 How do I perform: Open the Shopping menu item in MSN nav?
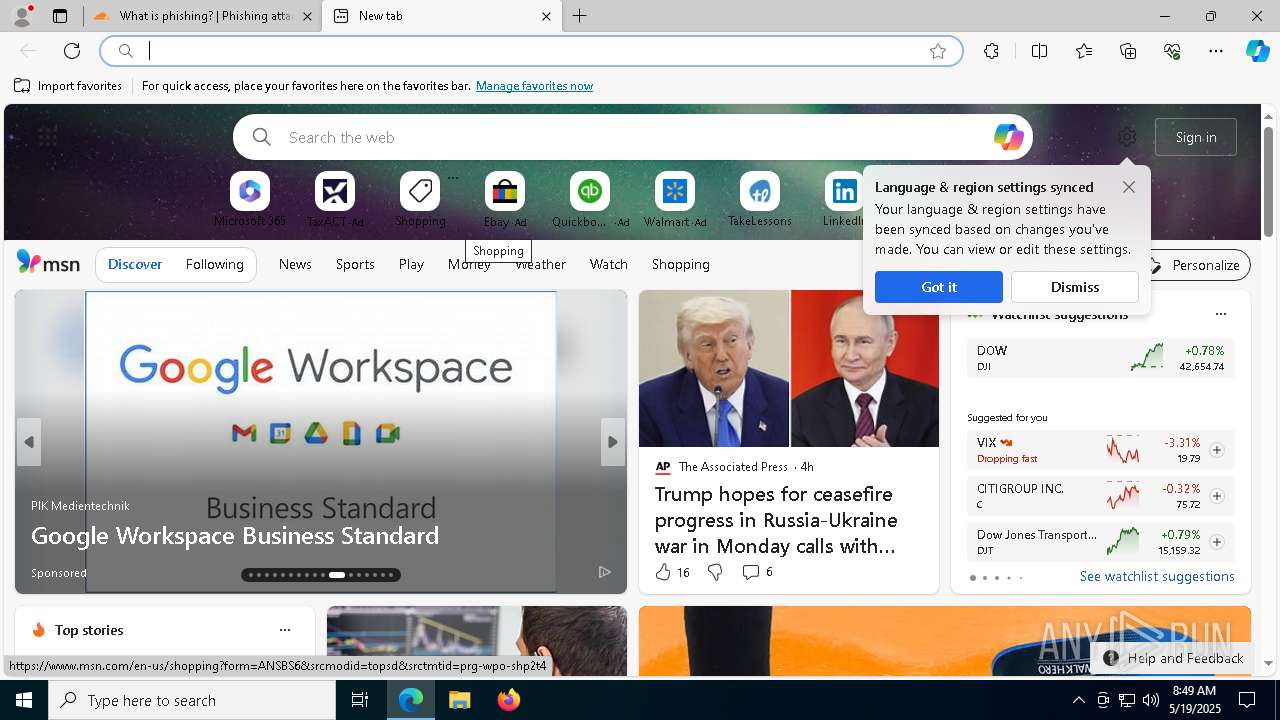pyautogui.click(x=681, y=264)
